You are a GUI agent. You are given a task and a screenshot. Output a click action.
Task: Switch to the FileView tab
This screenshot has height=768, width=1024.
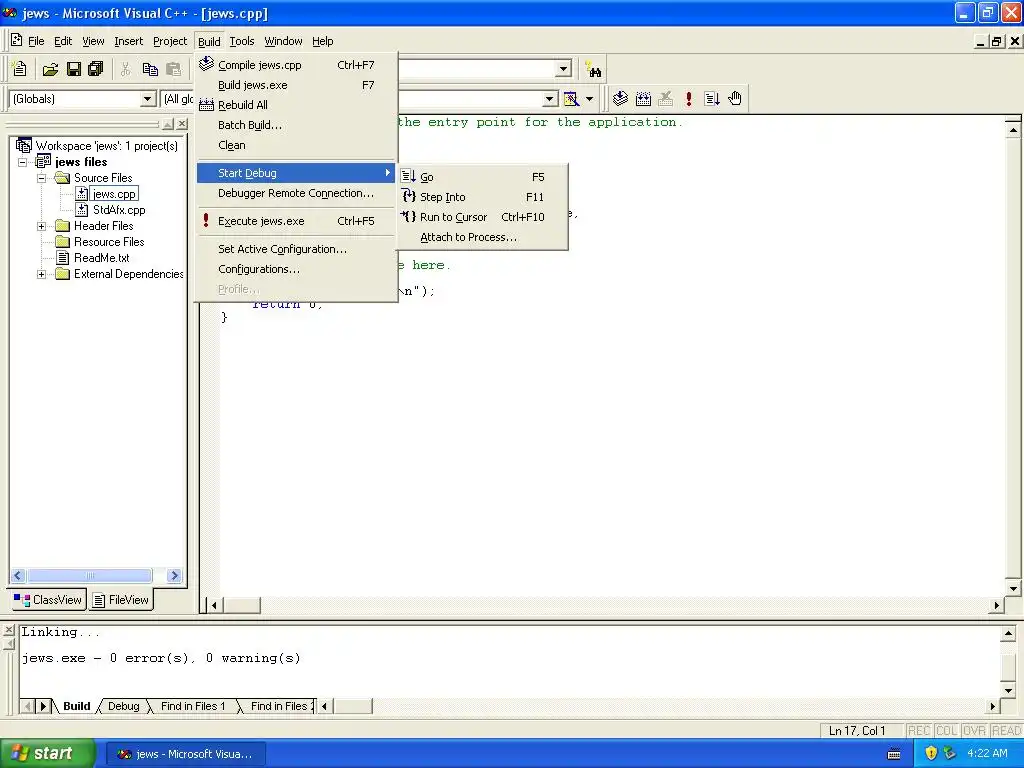tap(121, 600)
